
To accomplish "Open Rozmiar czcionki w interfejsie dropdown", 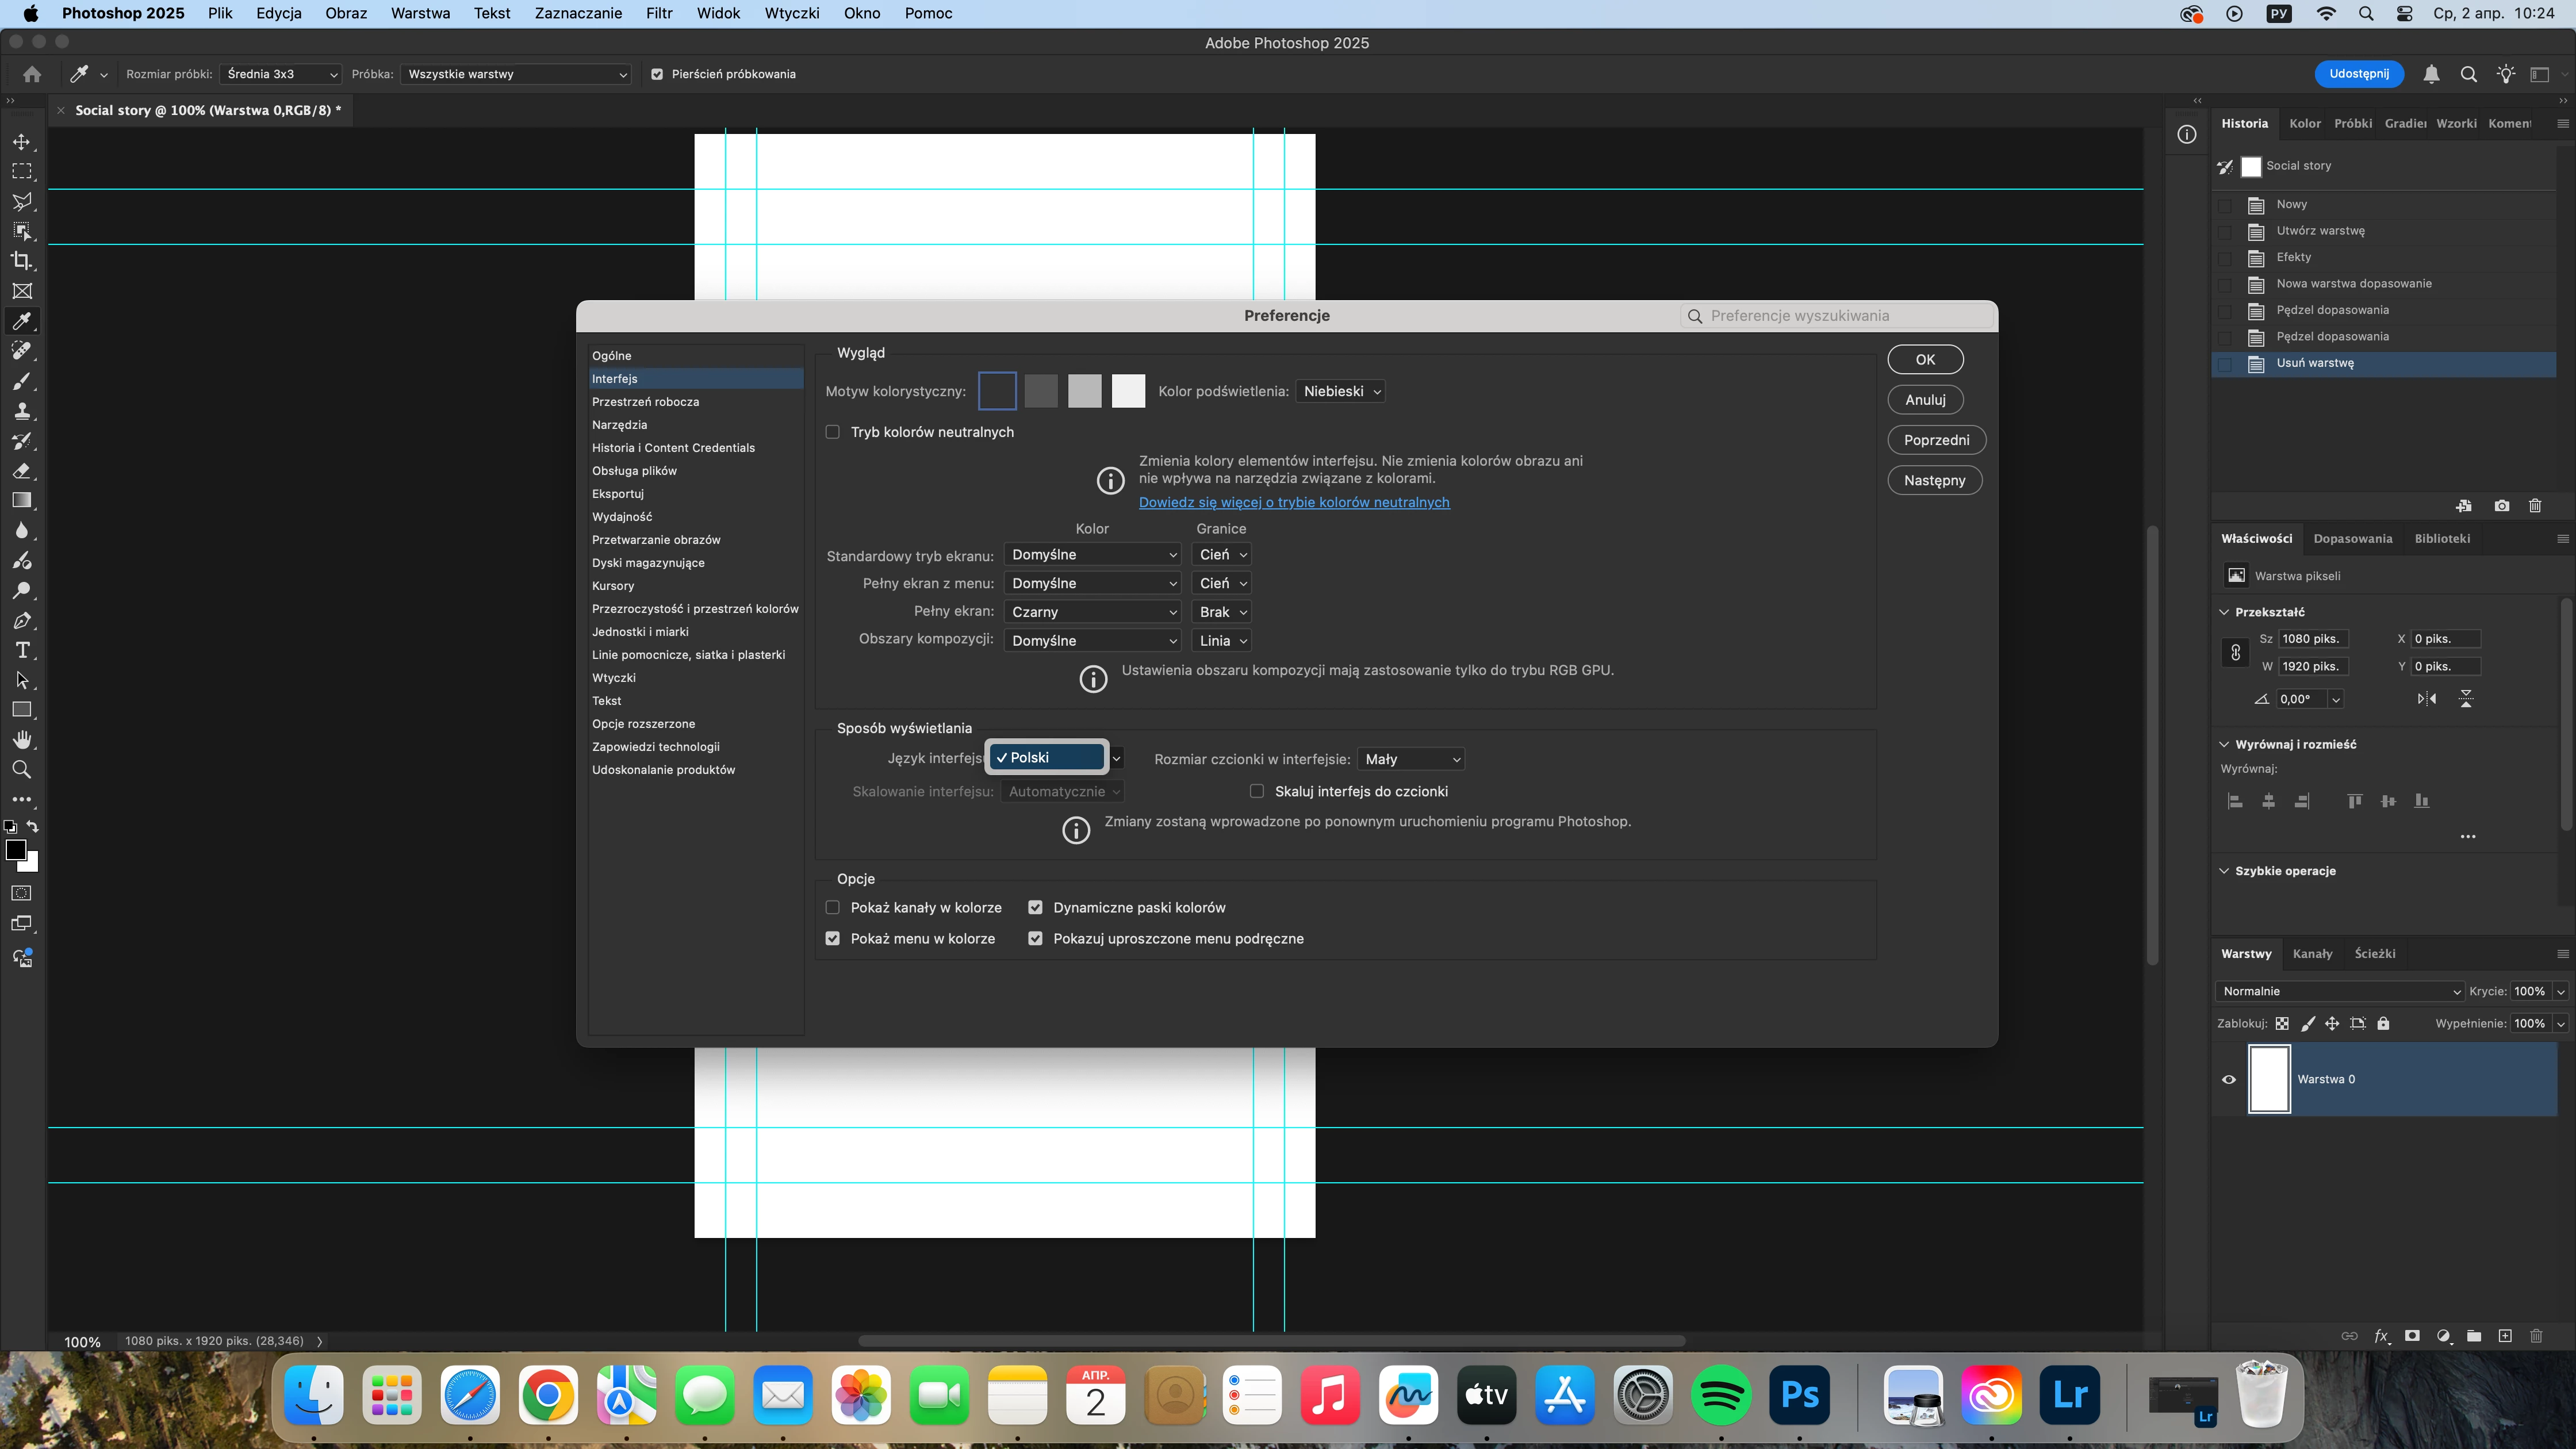I will pyautogui.click(x=1411, y=759).
